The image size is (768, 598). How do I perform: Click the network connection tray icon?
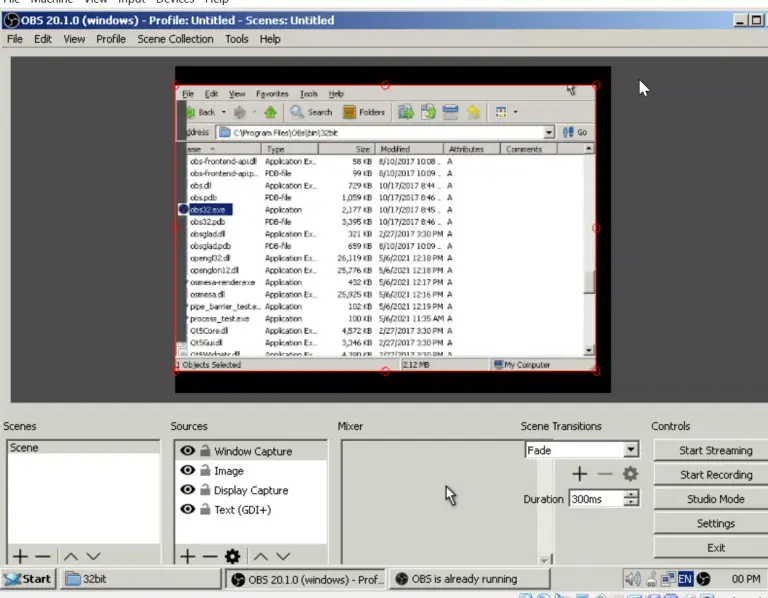(x=668, y=579)
